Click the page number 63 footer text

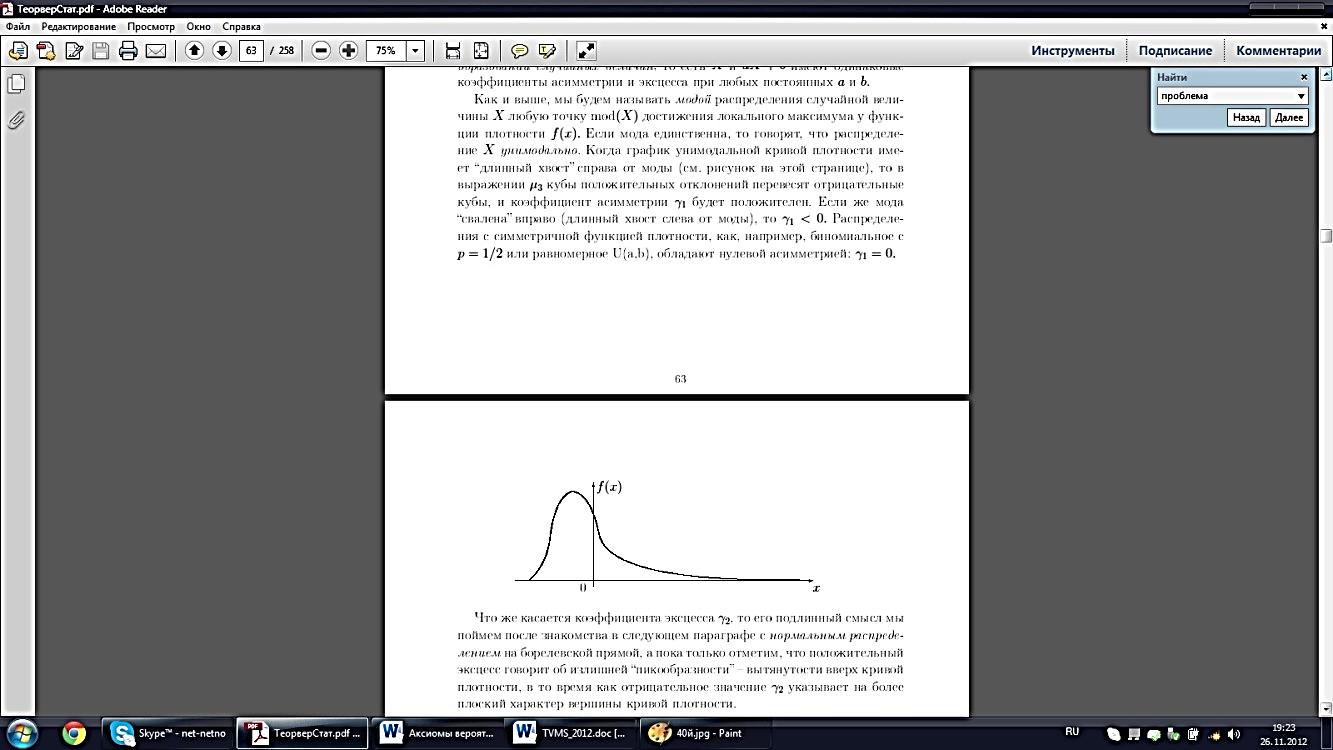[680, 379]
